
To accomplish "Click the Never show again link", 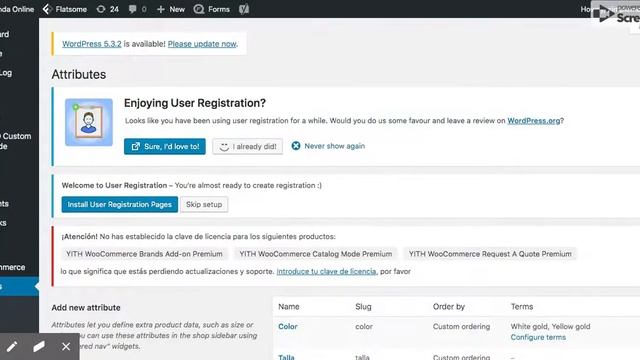I will click(335, 146).
